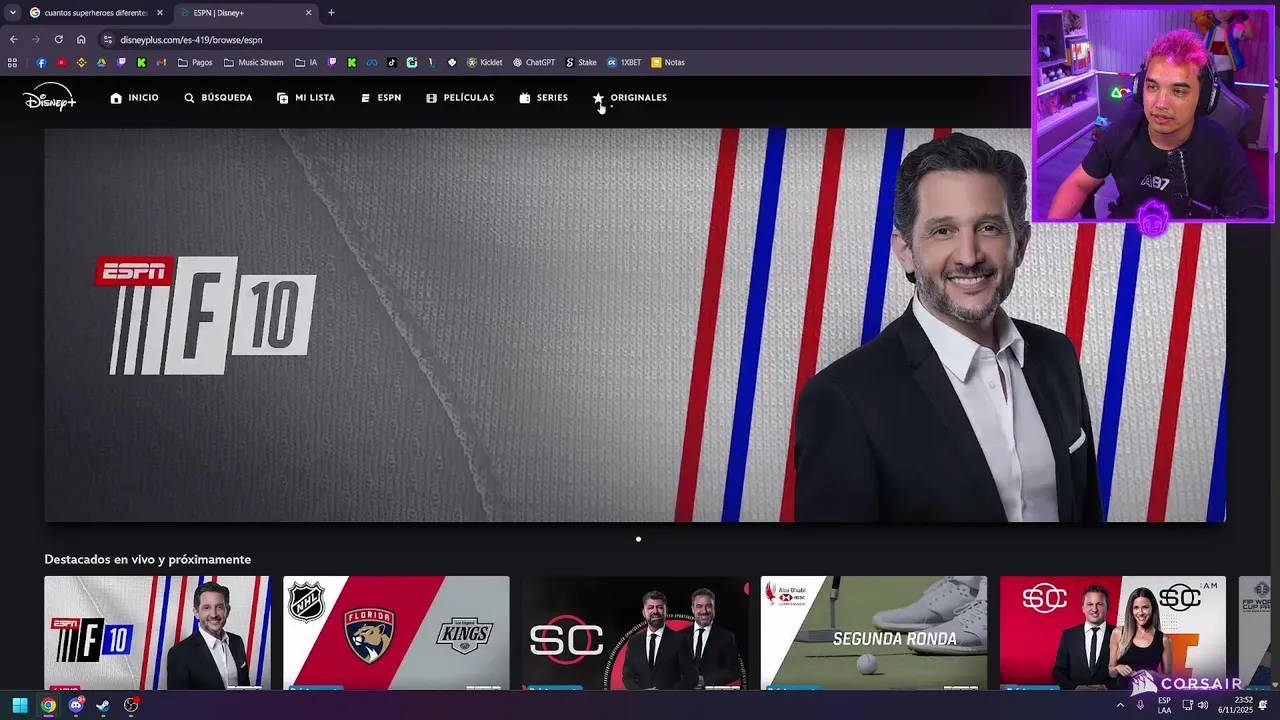1280x720 pixels.
Task: Open the YouTube bookmark
Action: point(61,62)
